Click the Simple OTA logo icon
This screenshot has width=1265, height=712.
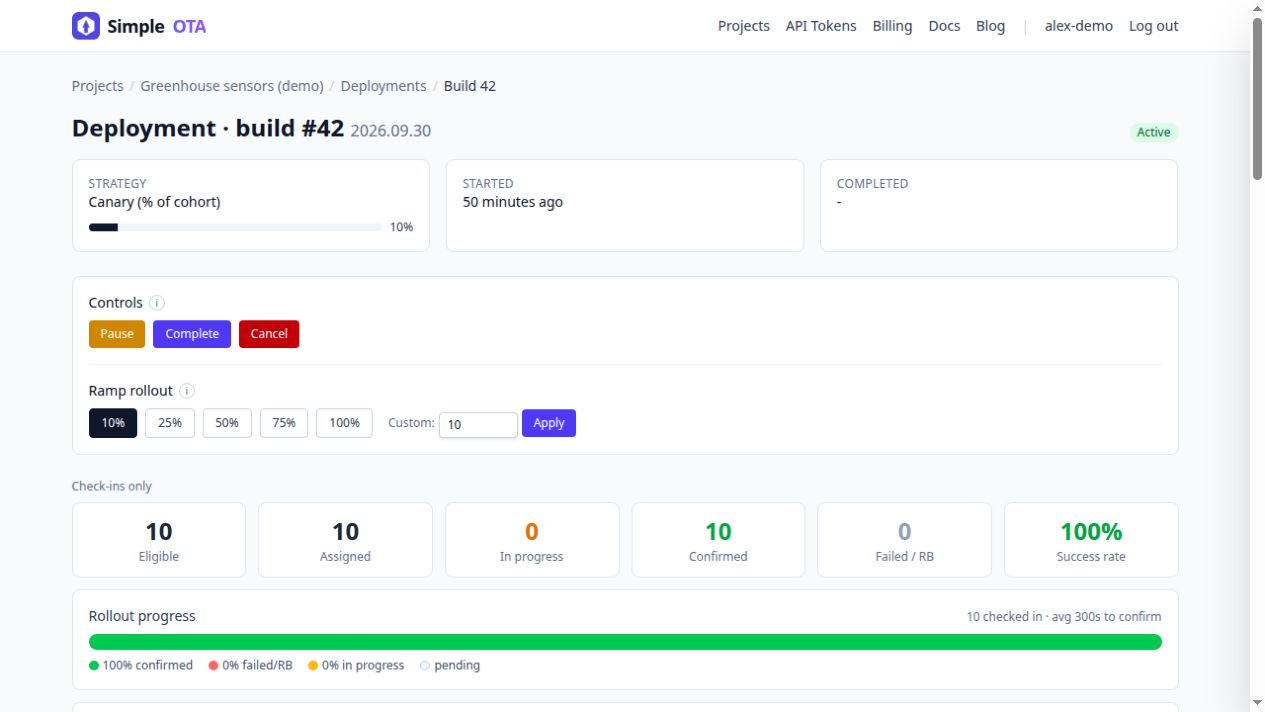click(x=86, y=26)
